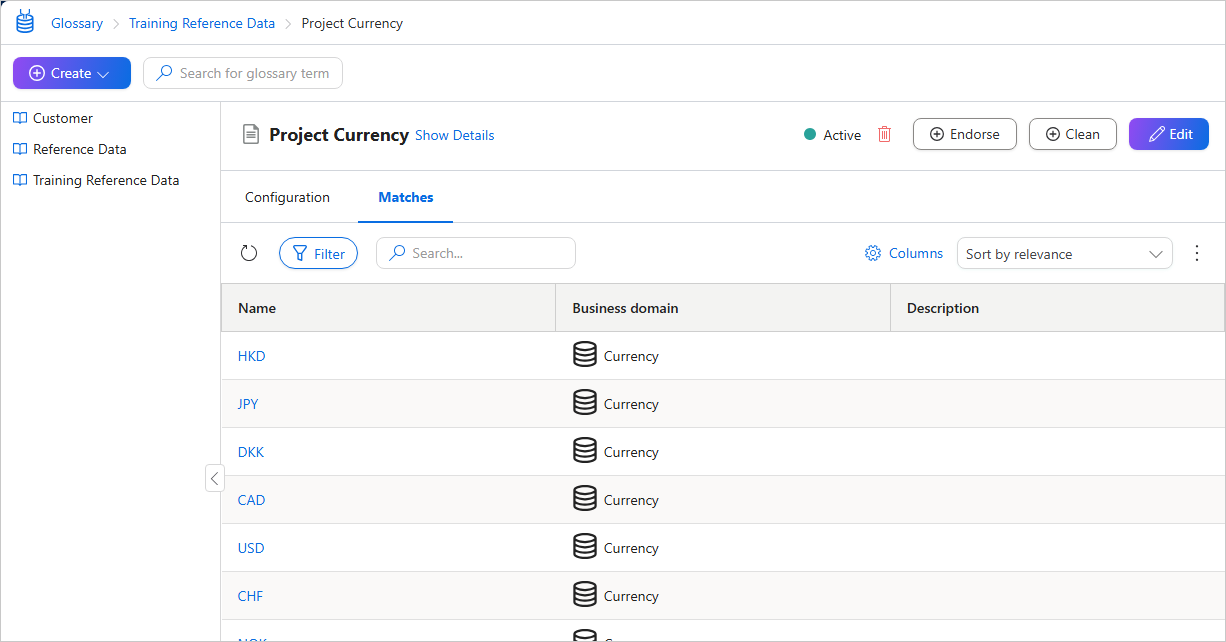Click the database icon in CAD row
Viewport: 1226px width, 642px height.
585,499
